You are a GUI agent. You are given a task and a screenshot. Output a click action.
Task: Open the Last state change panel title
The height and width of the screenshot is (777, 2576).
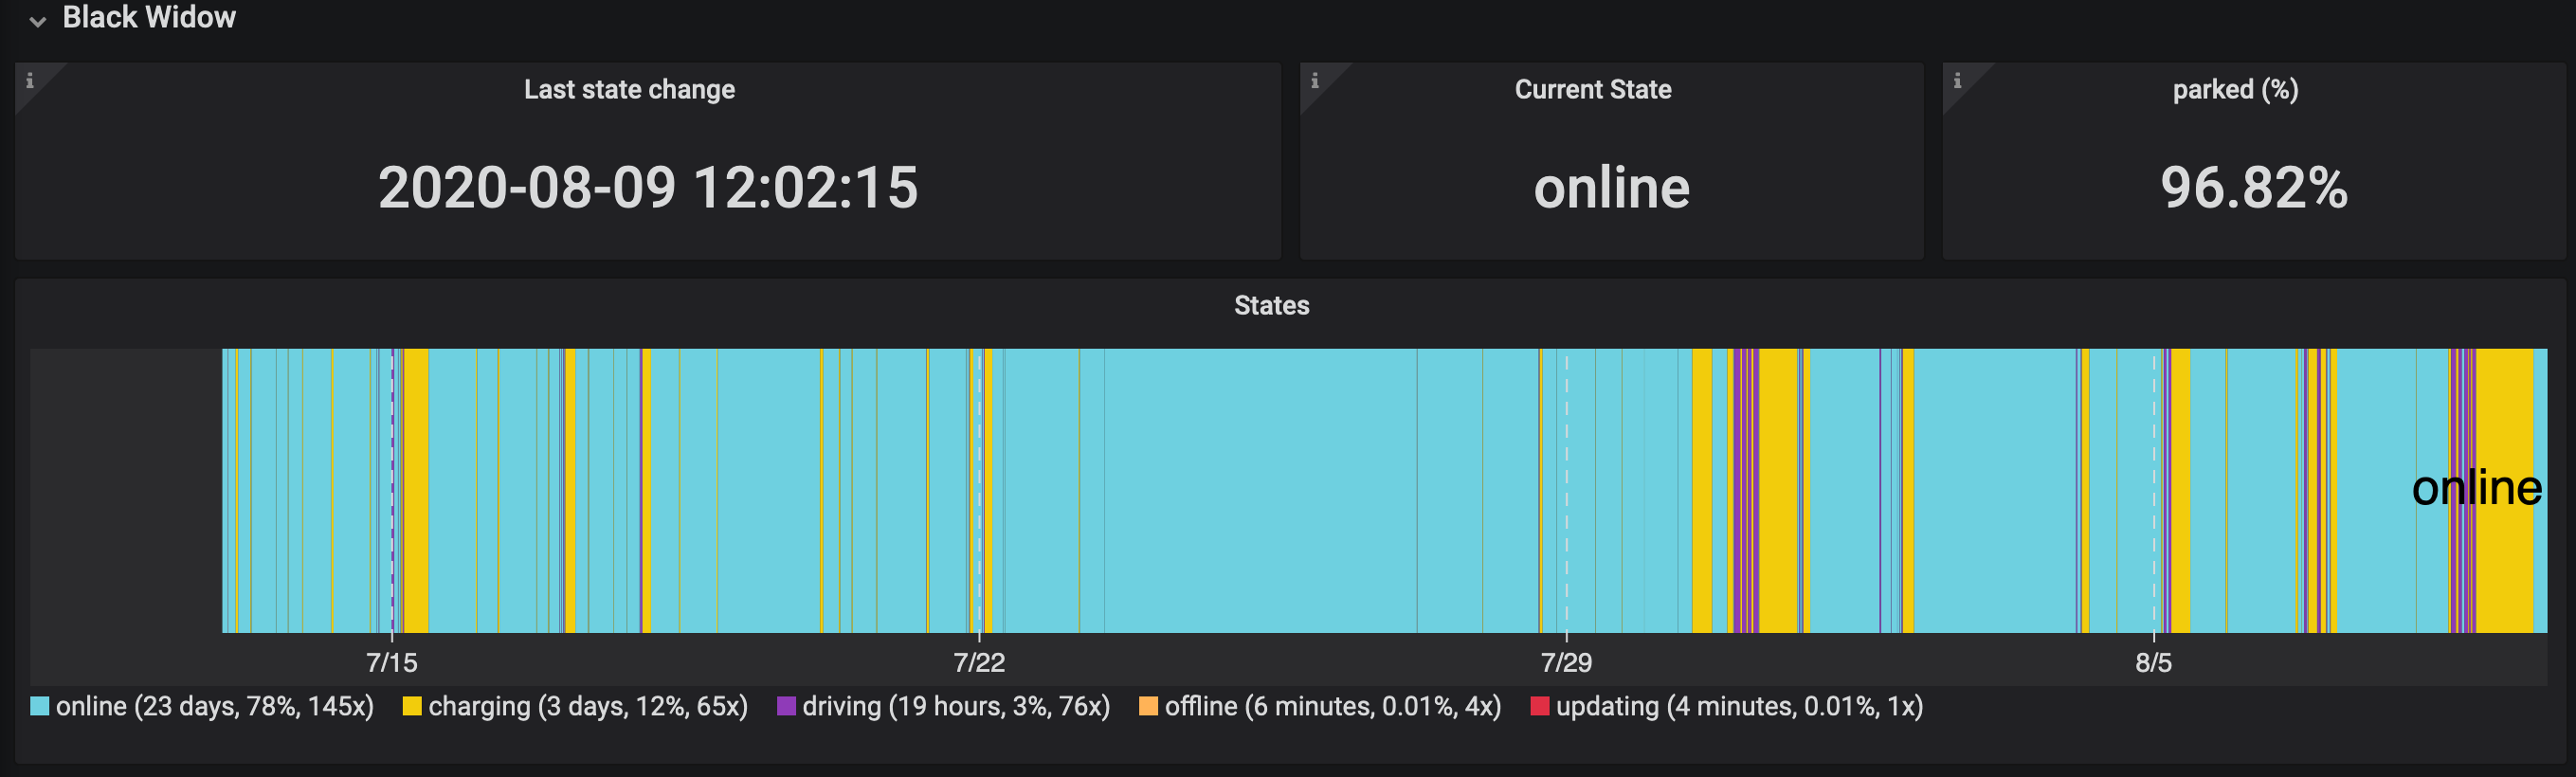click(629, 90)
